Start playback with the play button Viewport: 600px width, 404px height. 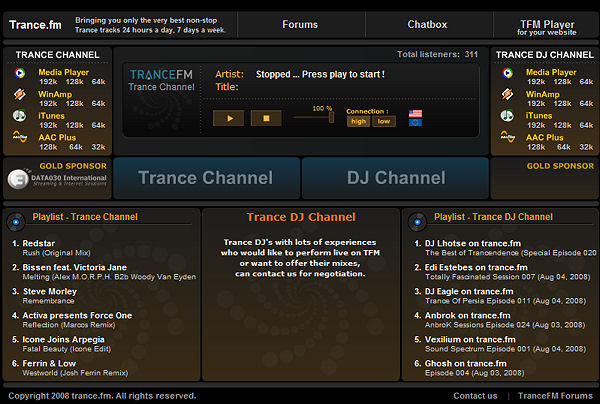[228, 118]
